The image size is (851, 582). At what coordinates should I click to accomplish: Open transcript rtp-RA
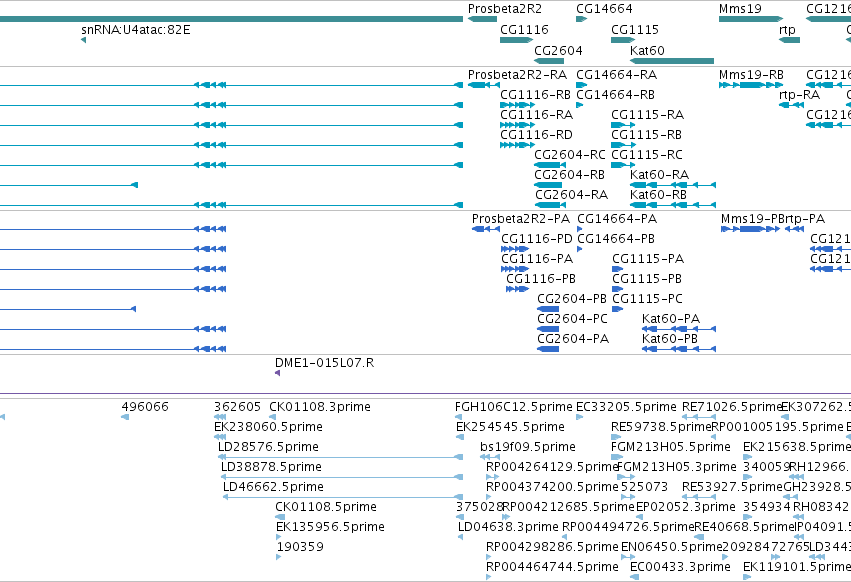799,94
